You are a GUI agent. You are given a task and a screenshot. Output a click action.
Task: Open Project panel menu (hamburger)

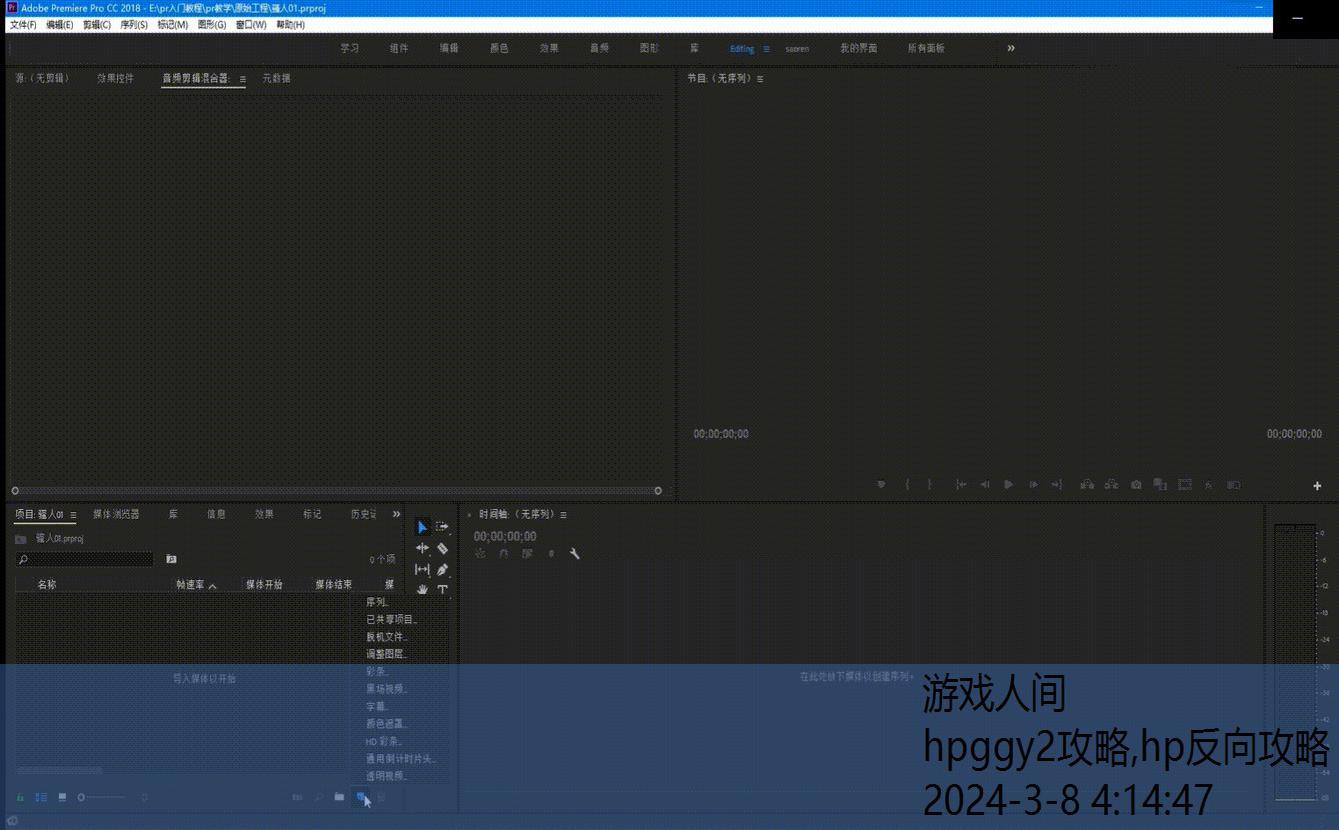click(x=73, y=515)
